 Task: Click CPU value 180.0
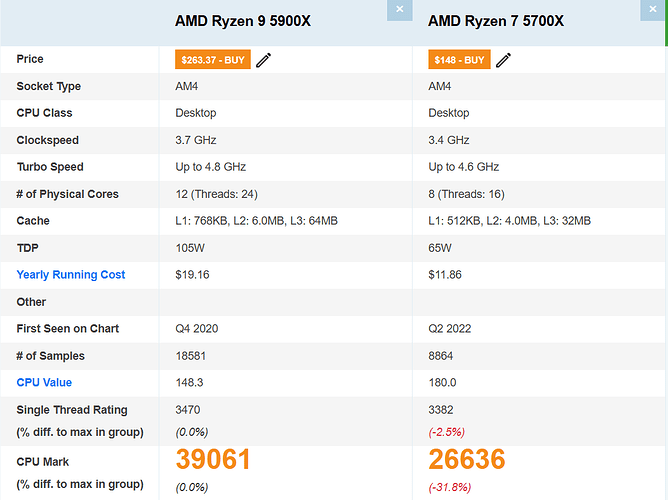click(442, 382)
